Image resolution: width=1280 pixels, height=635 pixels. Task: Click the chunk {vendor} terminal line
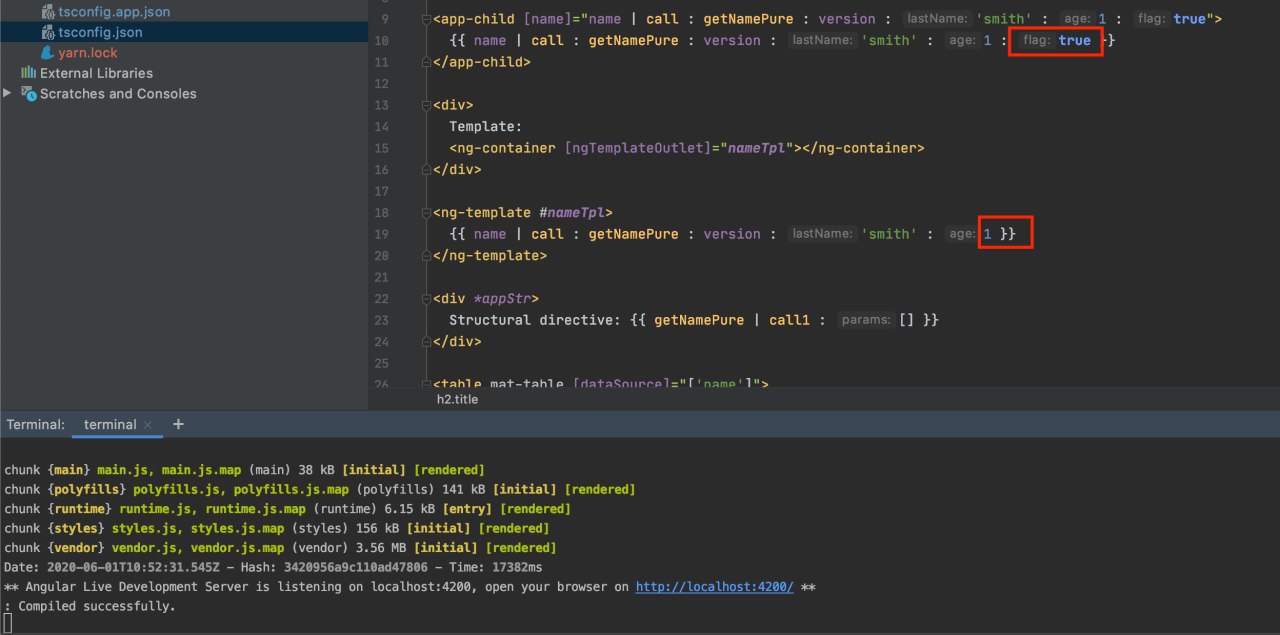[x=280, y=548]
